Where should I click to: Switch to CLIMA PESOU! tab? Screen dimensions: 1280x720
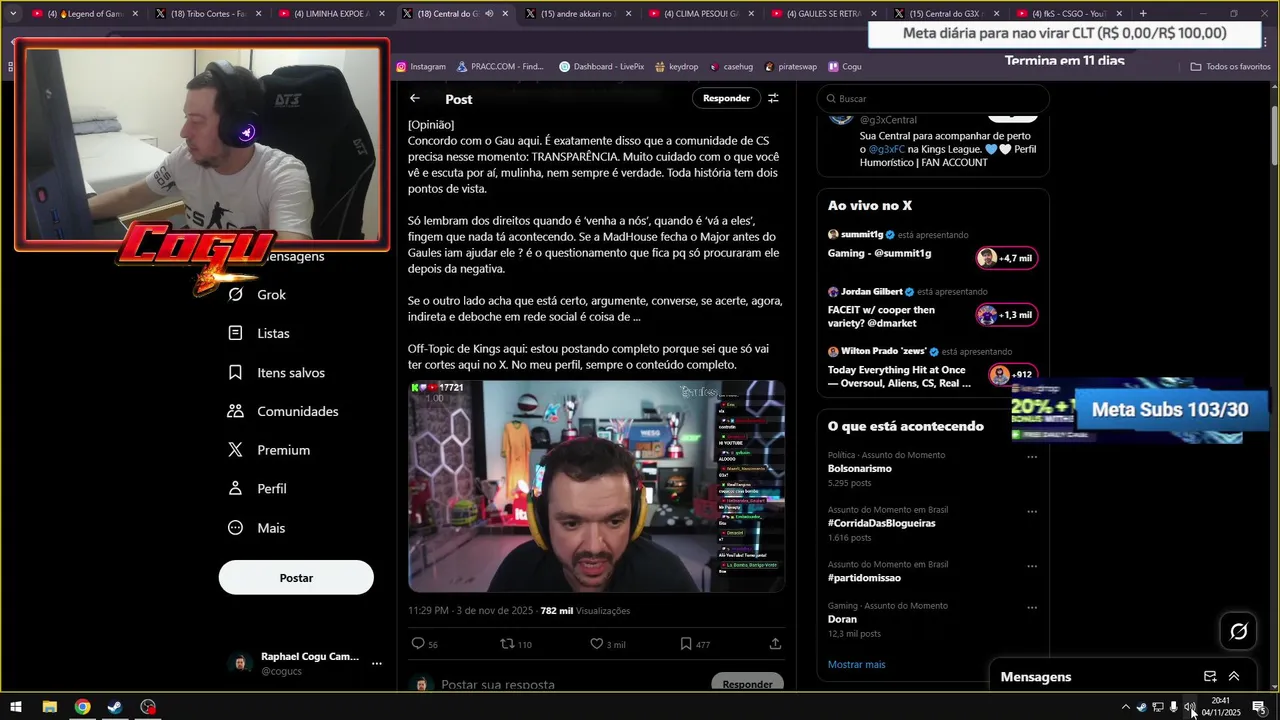coord(700,14)
